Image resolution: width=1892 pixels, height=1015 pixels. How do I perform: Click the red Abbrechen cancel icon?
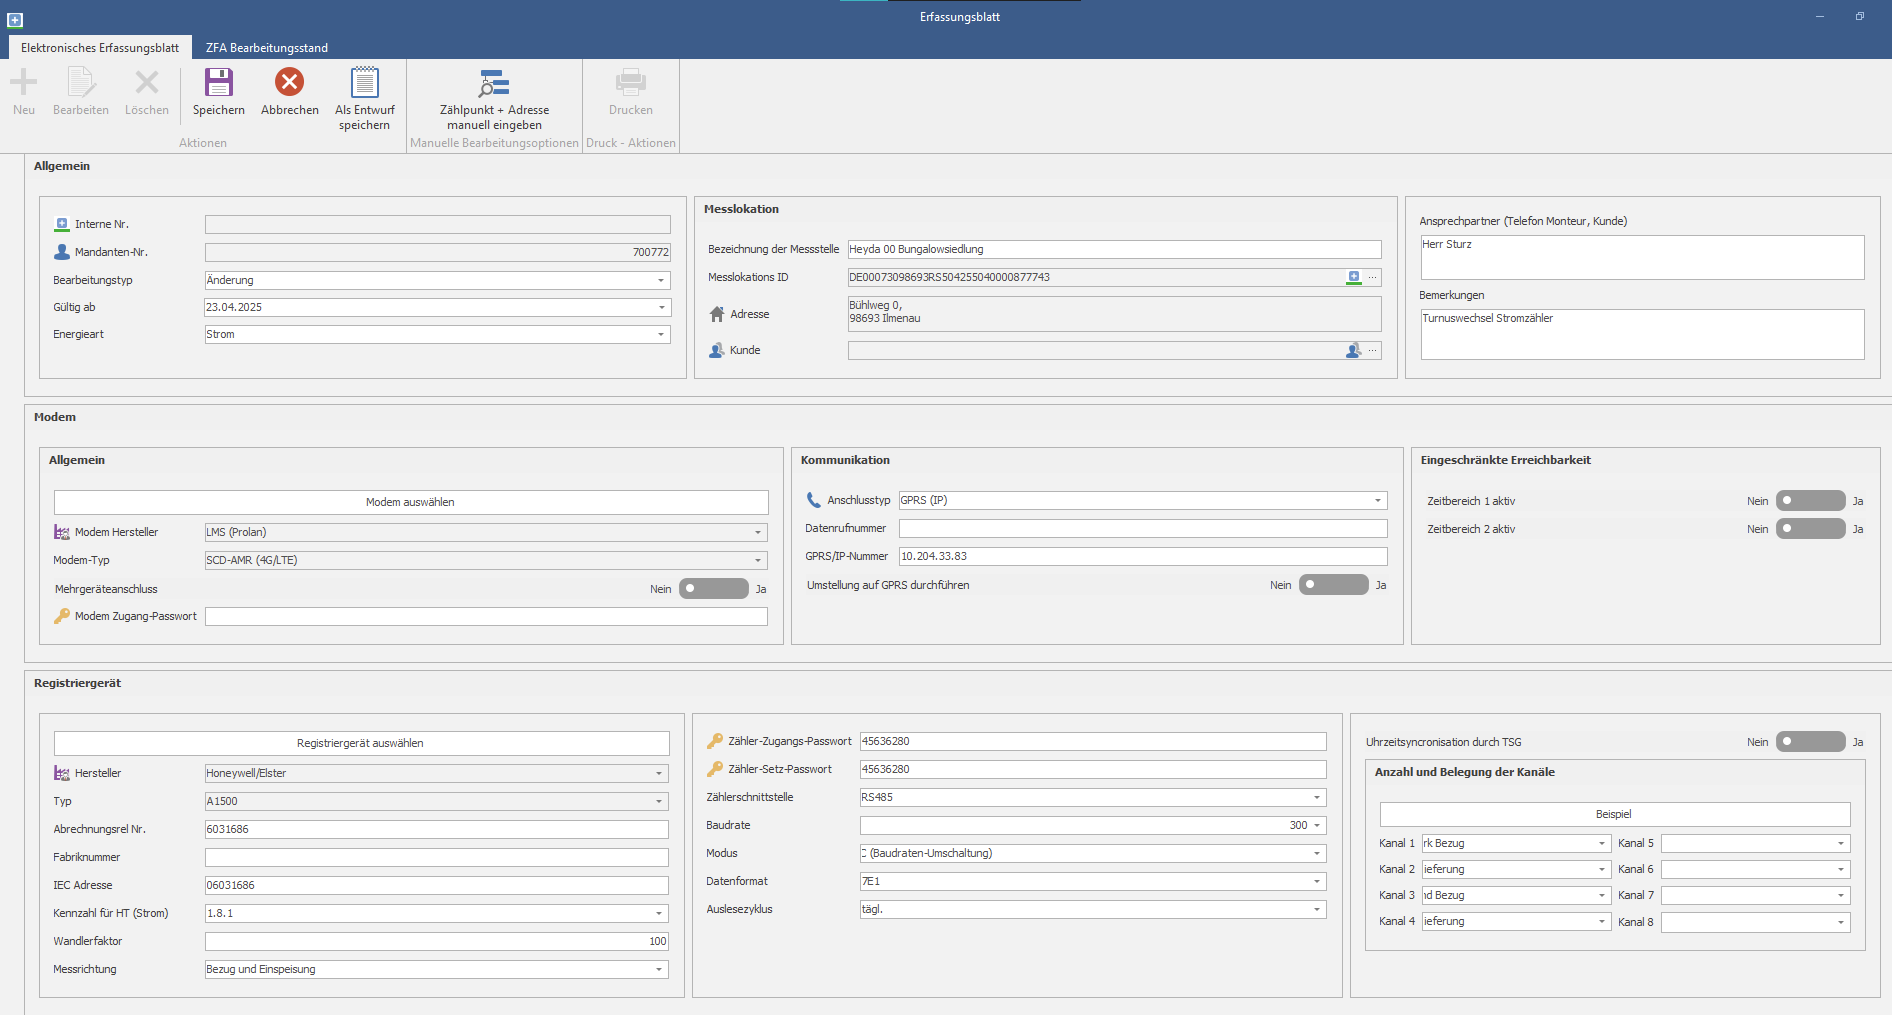point(290,83)
